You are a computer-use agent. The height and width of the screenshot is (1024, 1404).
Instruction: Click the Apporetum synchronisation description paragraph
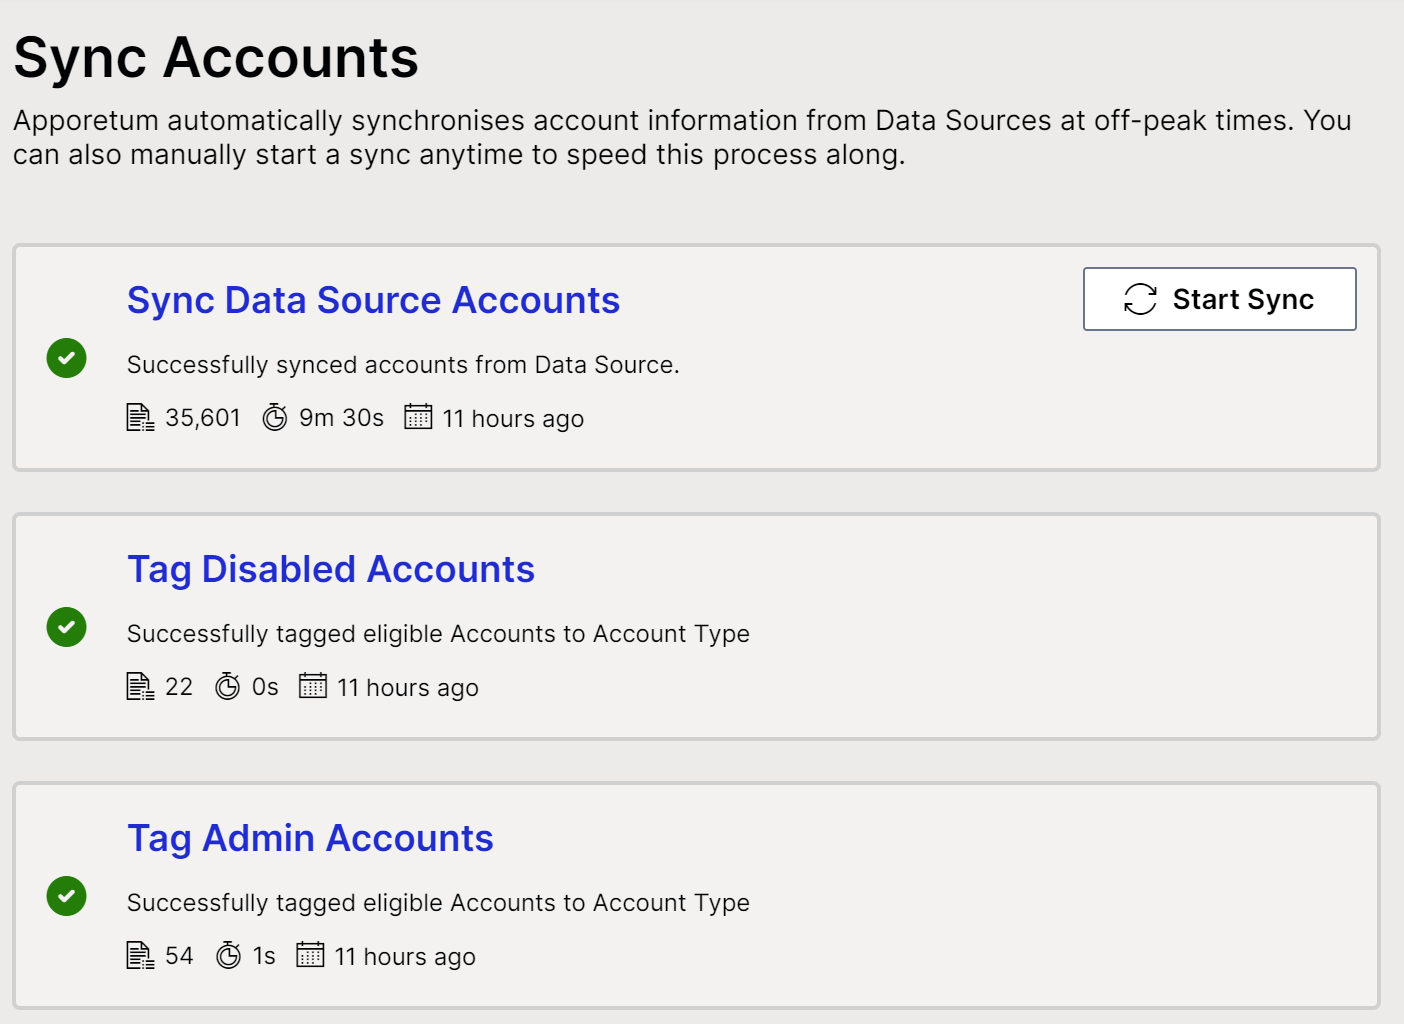coord(682,137)
